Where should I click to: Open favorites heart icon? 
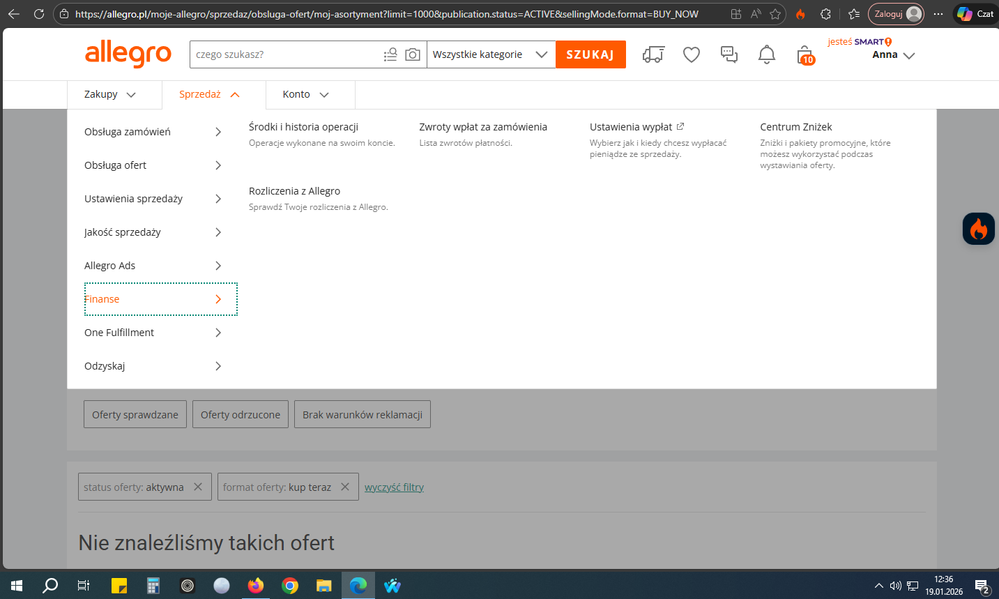pos(691,55)
